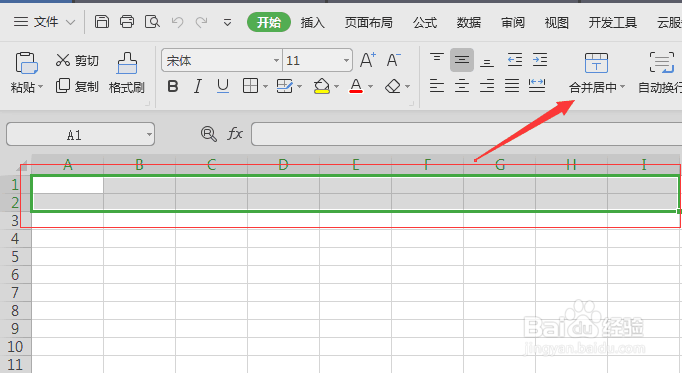Switch to the 数据 tab
The image size is (682, 373).
(468, 22)
